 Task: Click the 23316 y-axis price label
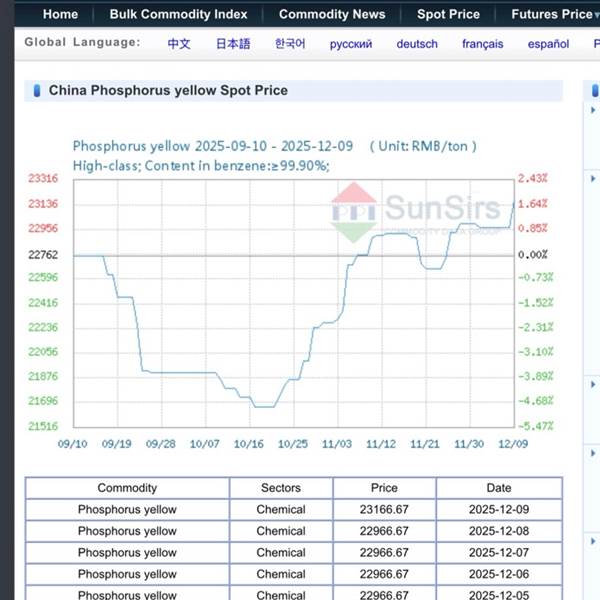43,178
